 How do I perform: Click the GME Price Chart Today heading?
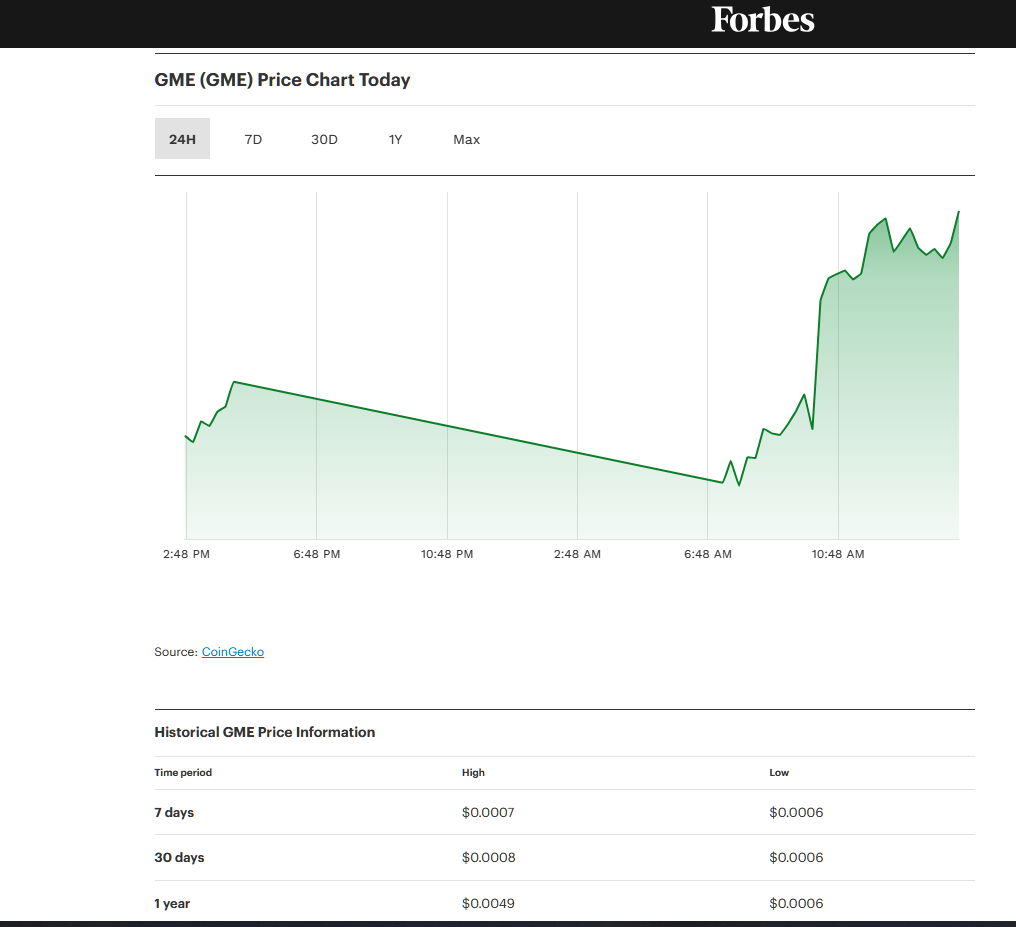(x=282, y=80)
